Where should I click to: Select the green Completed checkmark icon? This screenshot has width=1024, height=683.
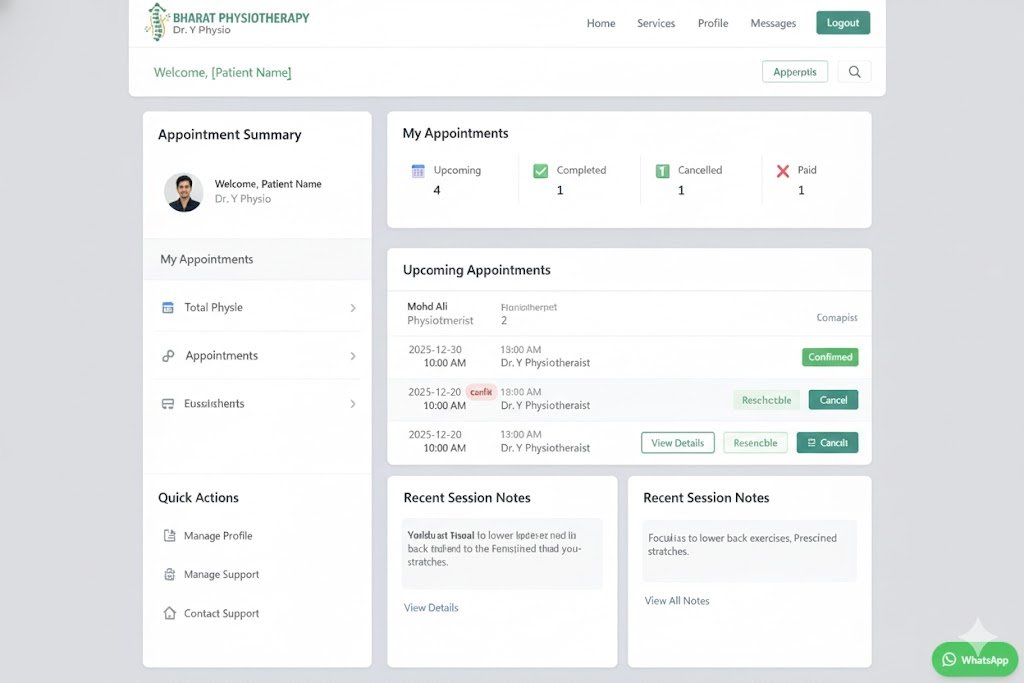(x=541, y=170)
